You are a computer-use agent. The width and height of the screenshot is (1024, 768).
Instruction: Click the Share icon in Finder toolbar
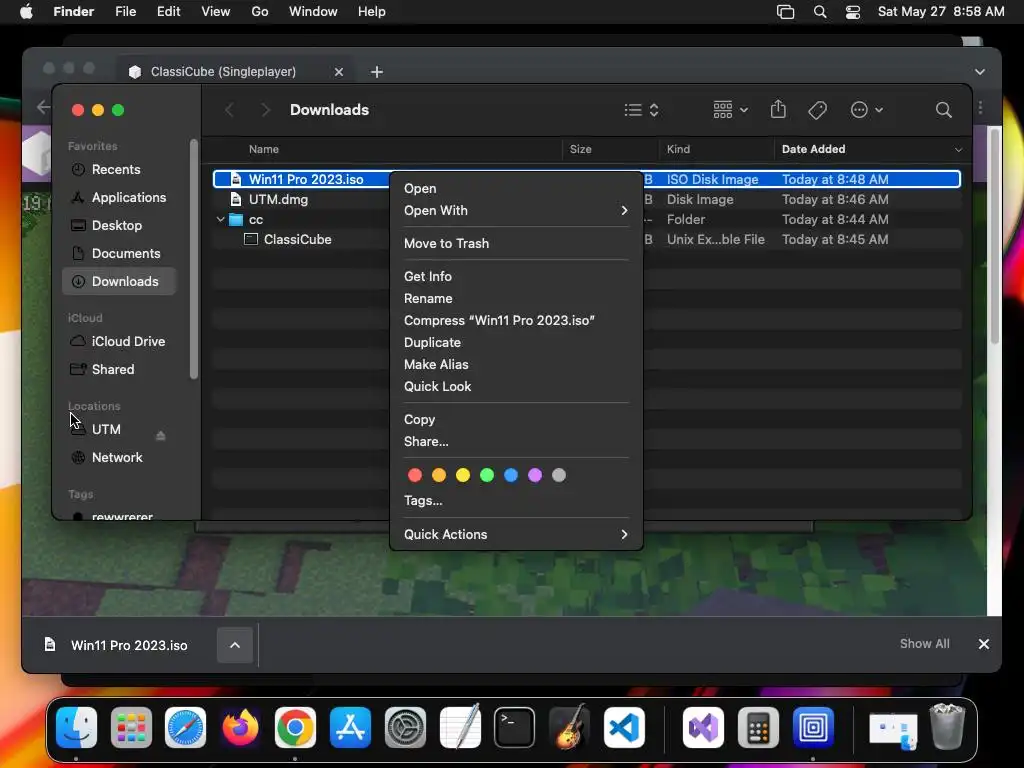[778, 109]
